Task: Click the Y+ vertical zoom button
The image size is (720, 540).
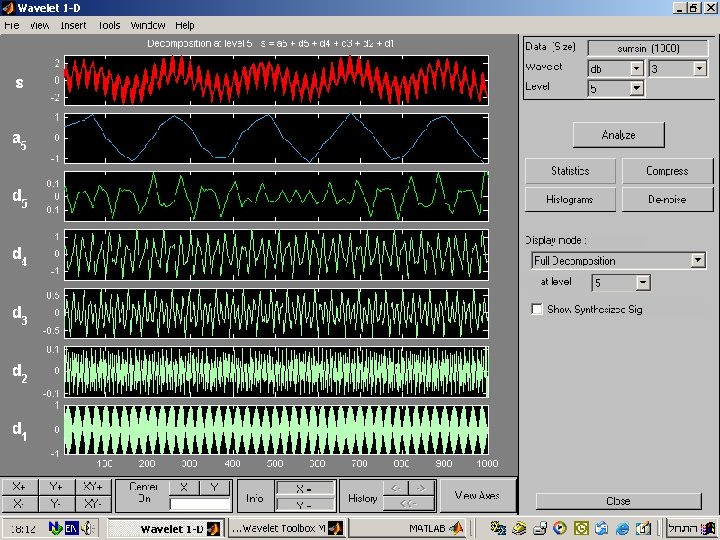Action: point(56,487)
